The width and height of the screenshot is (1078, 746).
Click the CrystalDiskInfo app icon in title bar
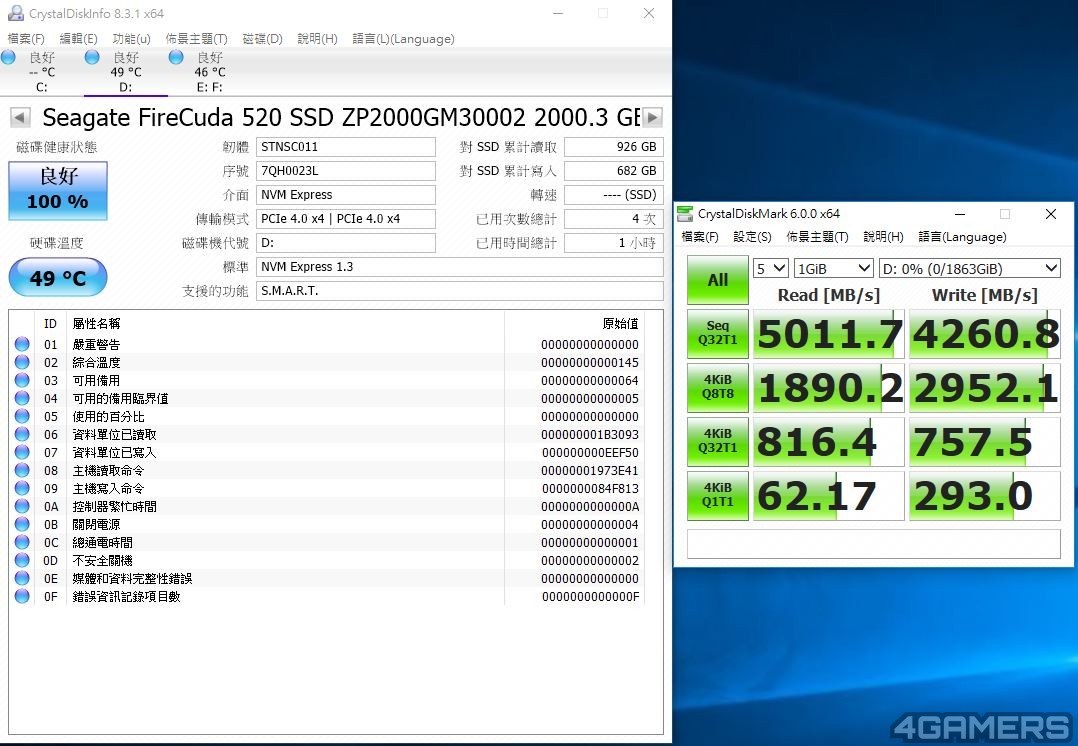[x=15, y=13]
